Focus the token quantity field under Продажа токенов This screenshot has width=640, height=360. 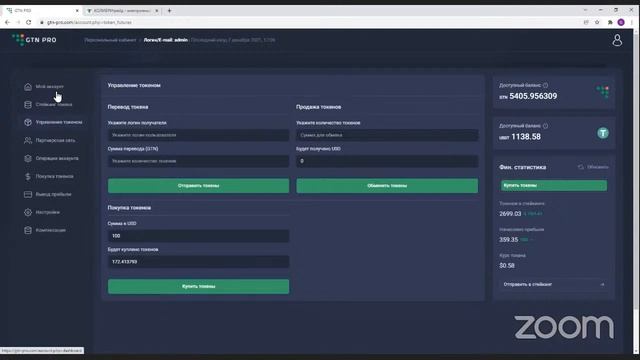387,135
